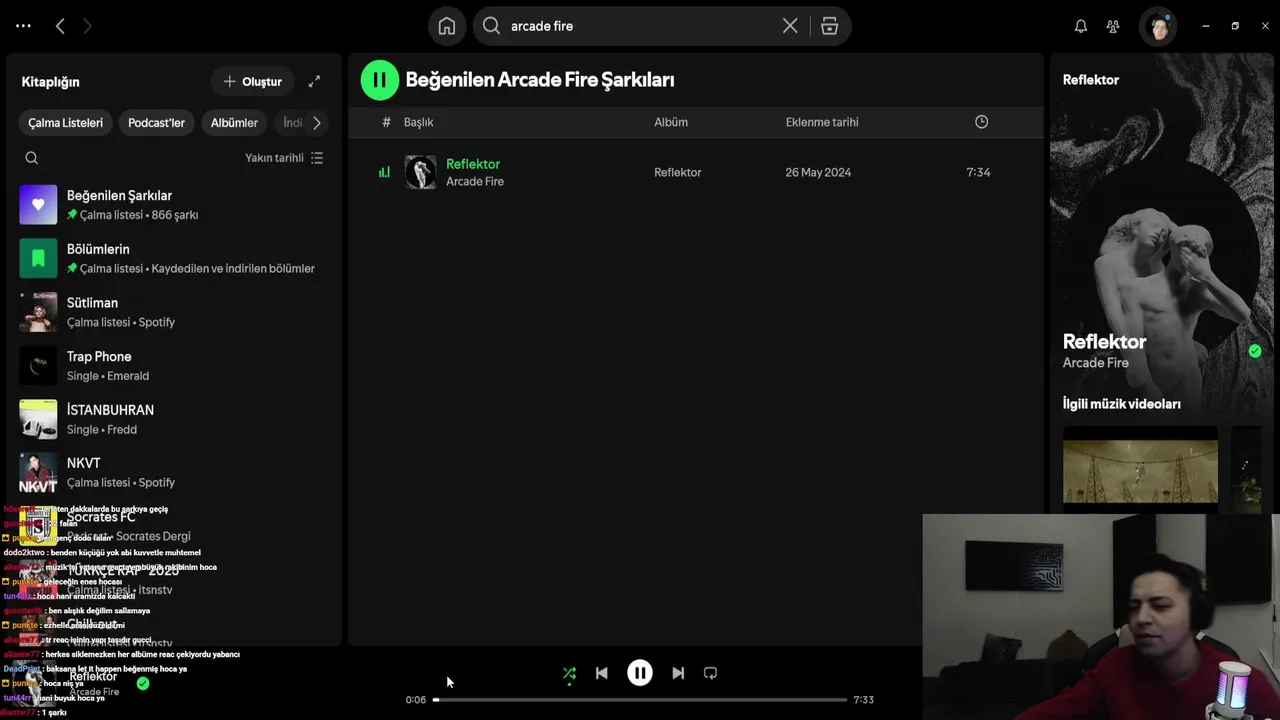Seek using the playback progress bar

640,700
